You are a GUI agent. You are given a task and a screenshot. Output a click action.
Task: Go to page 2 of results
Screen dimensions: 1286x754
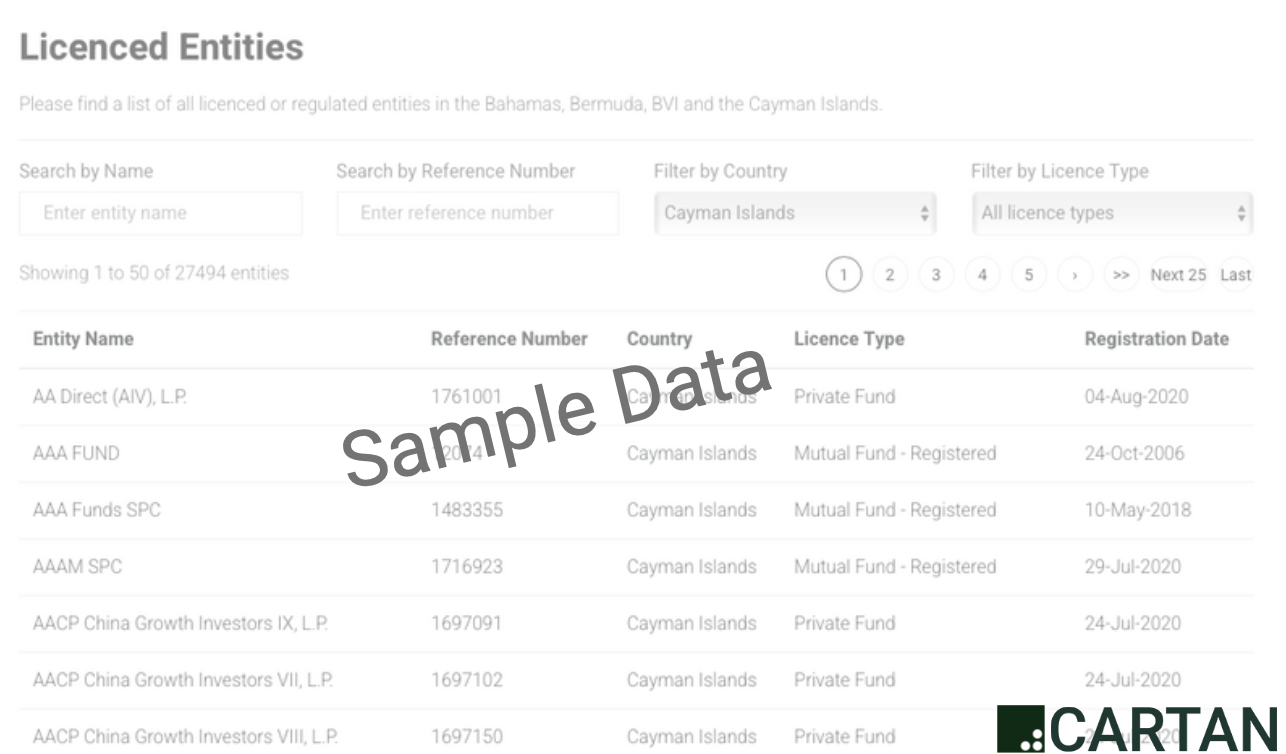[889, 275]
